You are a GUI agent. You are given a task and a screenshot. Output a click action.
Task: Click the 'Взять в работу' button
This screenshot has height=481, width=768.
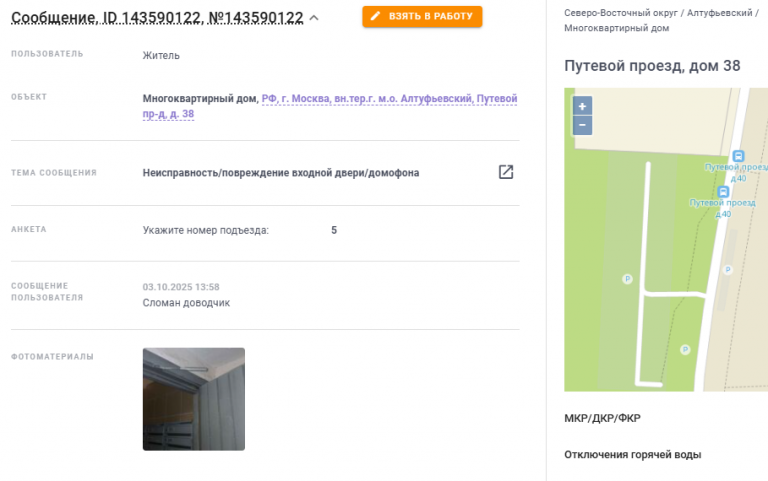422,16
